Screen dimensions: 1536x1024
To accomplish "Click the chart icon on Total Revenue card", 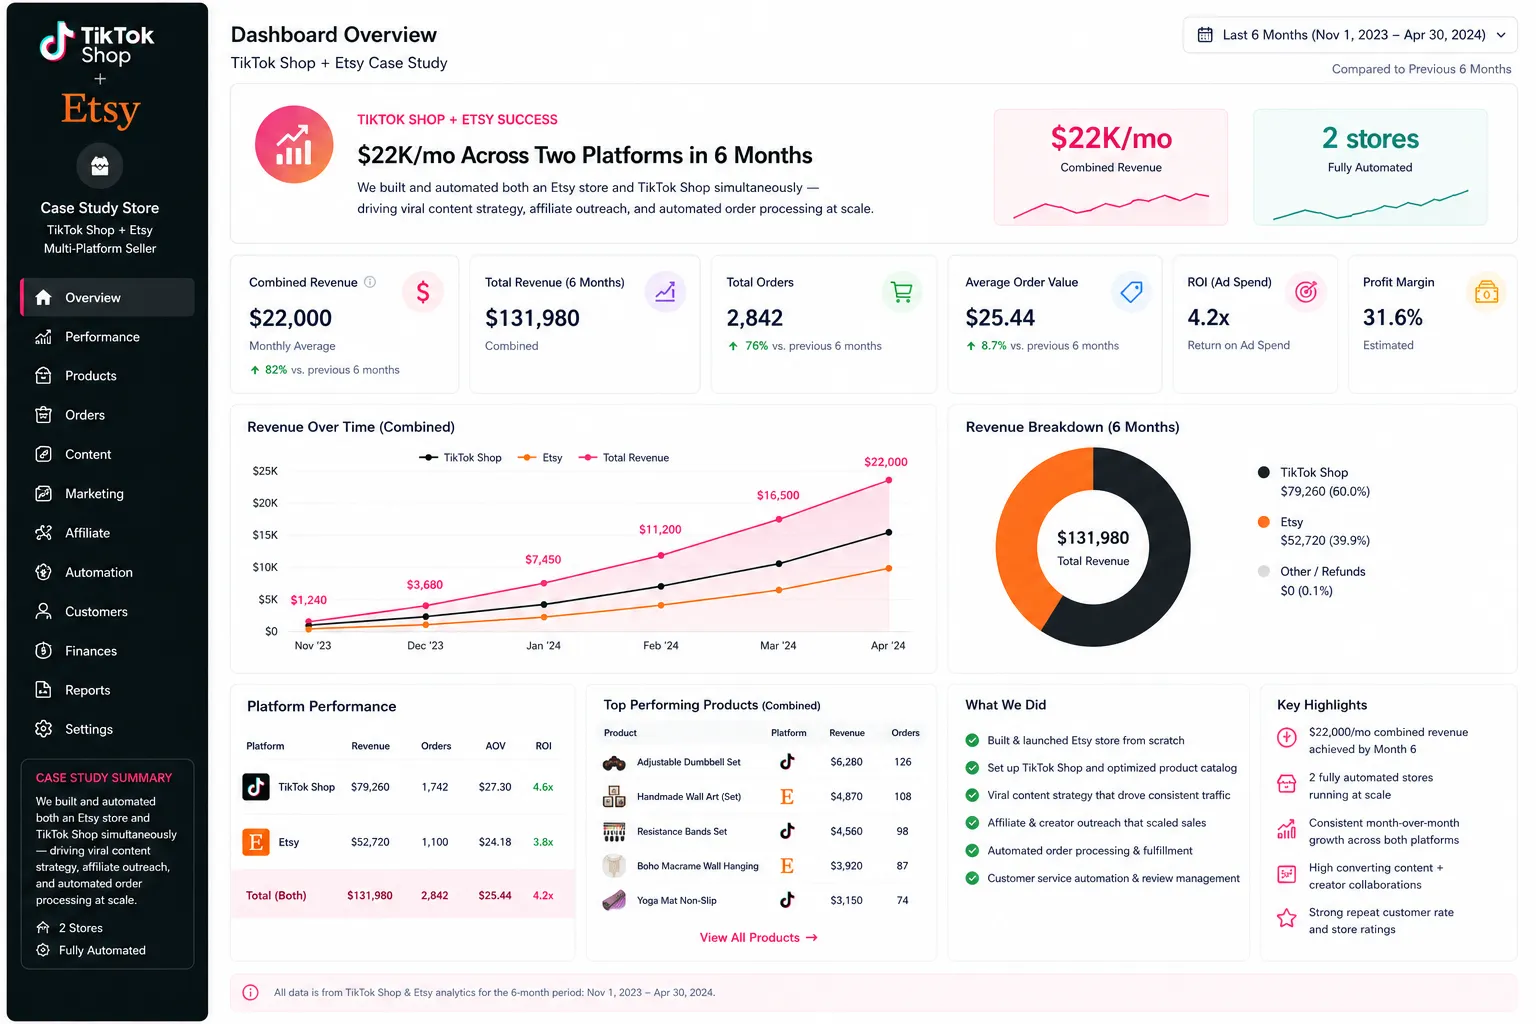I will tap(665, 292).
